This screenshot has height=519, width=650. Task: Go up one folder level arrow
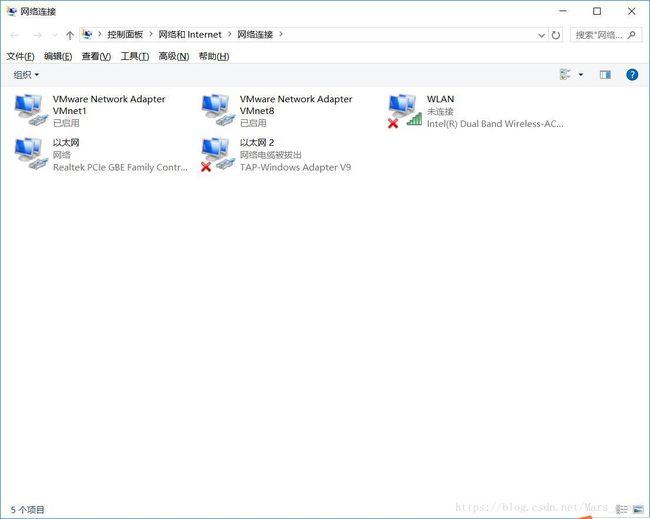(70, 35)
